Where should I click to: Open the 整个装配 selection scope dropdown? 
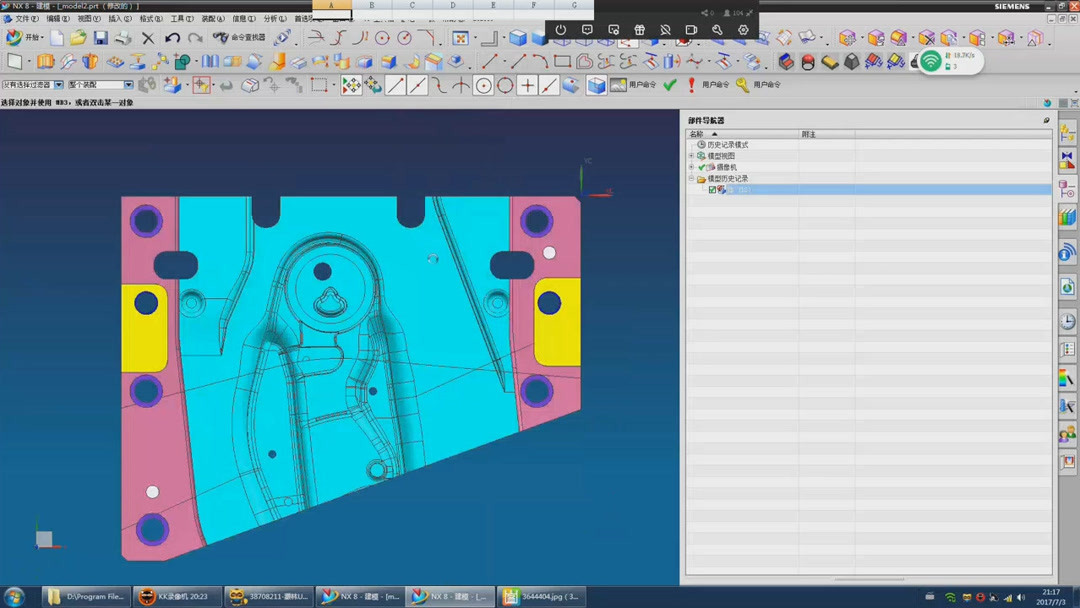pyautogui.click(x=128, y=85)
